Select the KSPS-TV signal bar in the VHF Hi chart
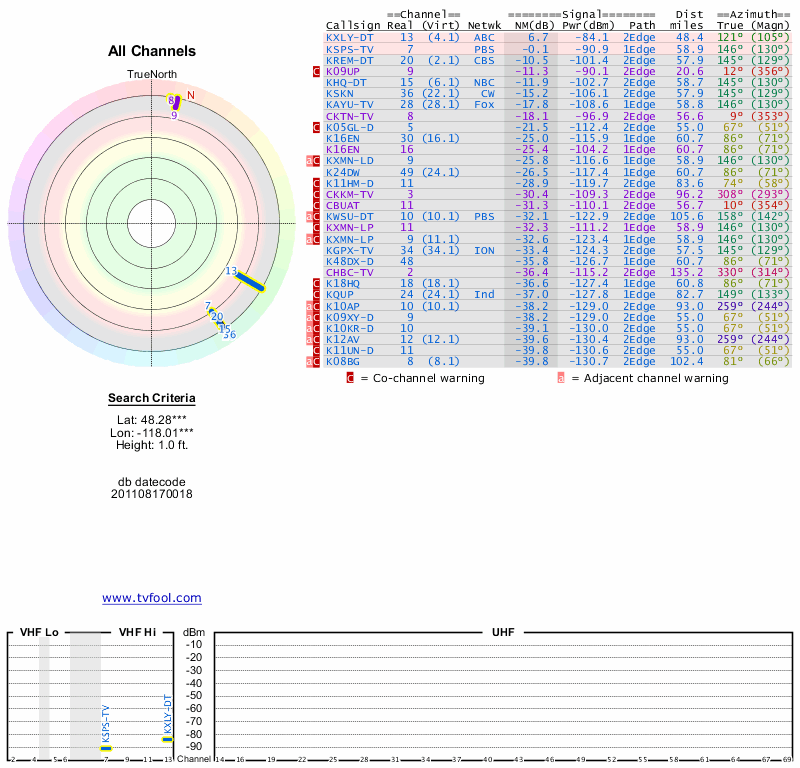800x768 pixels. 105,748
